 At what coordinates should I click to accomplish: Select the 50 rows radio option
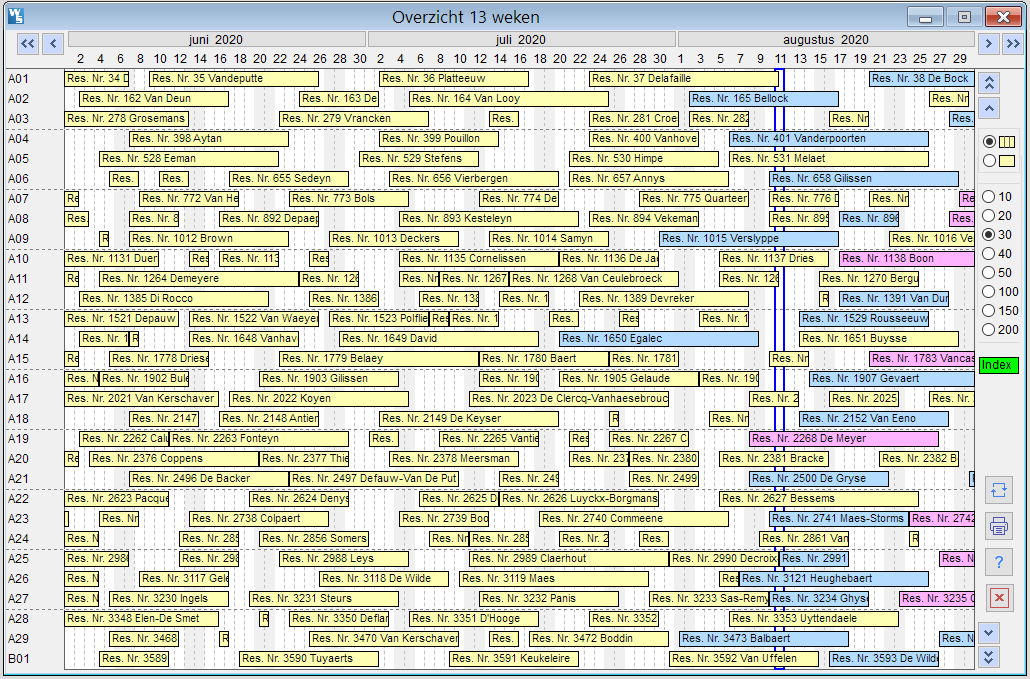[990, 273]
